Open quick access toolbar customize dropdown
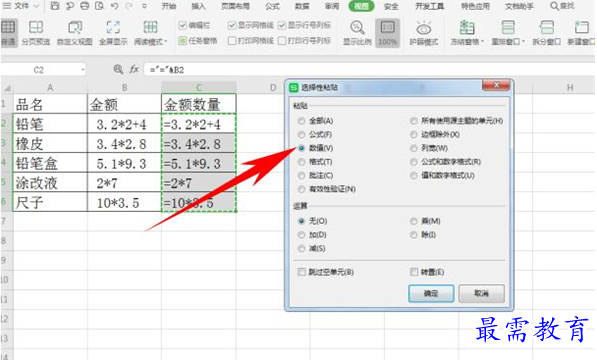This screenshot has height=361, width=597. [144, 6]
